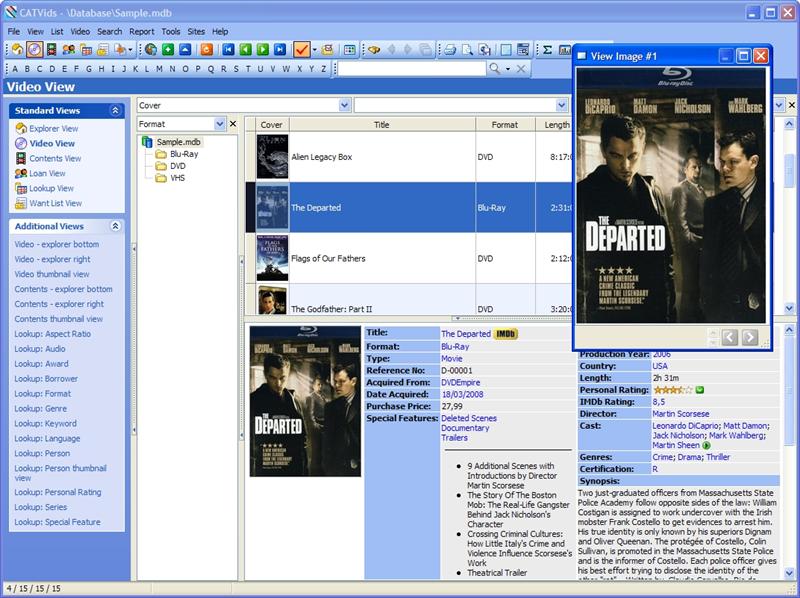800x598 pixels.
Task: Open search options dropdown arrow
Action: [508, 68]
